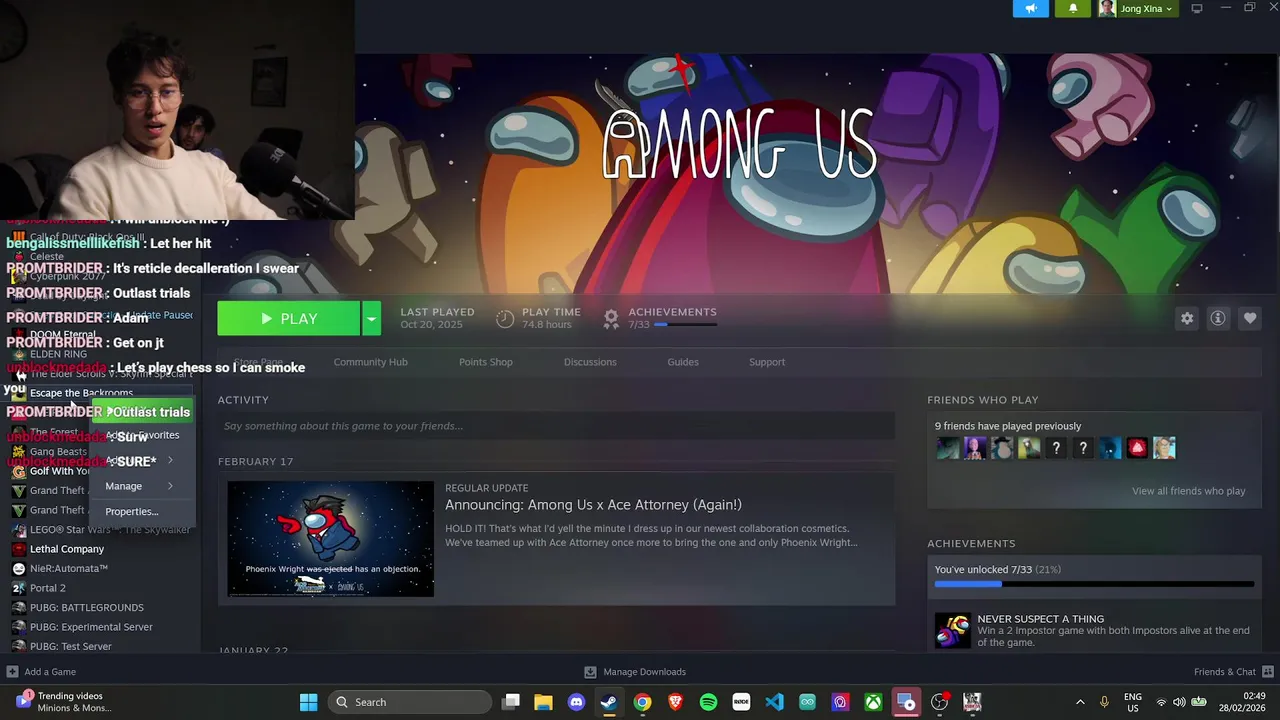Open Manage Downloads
Viewport: 1280px width, 720px height.
[x=635, y=672]
